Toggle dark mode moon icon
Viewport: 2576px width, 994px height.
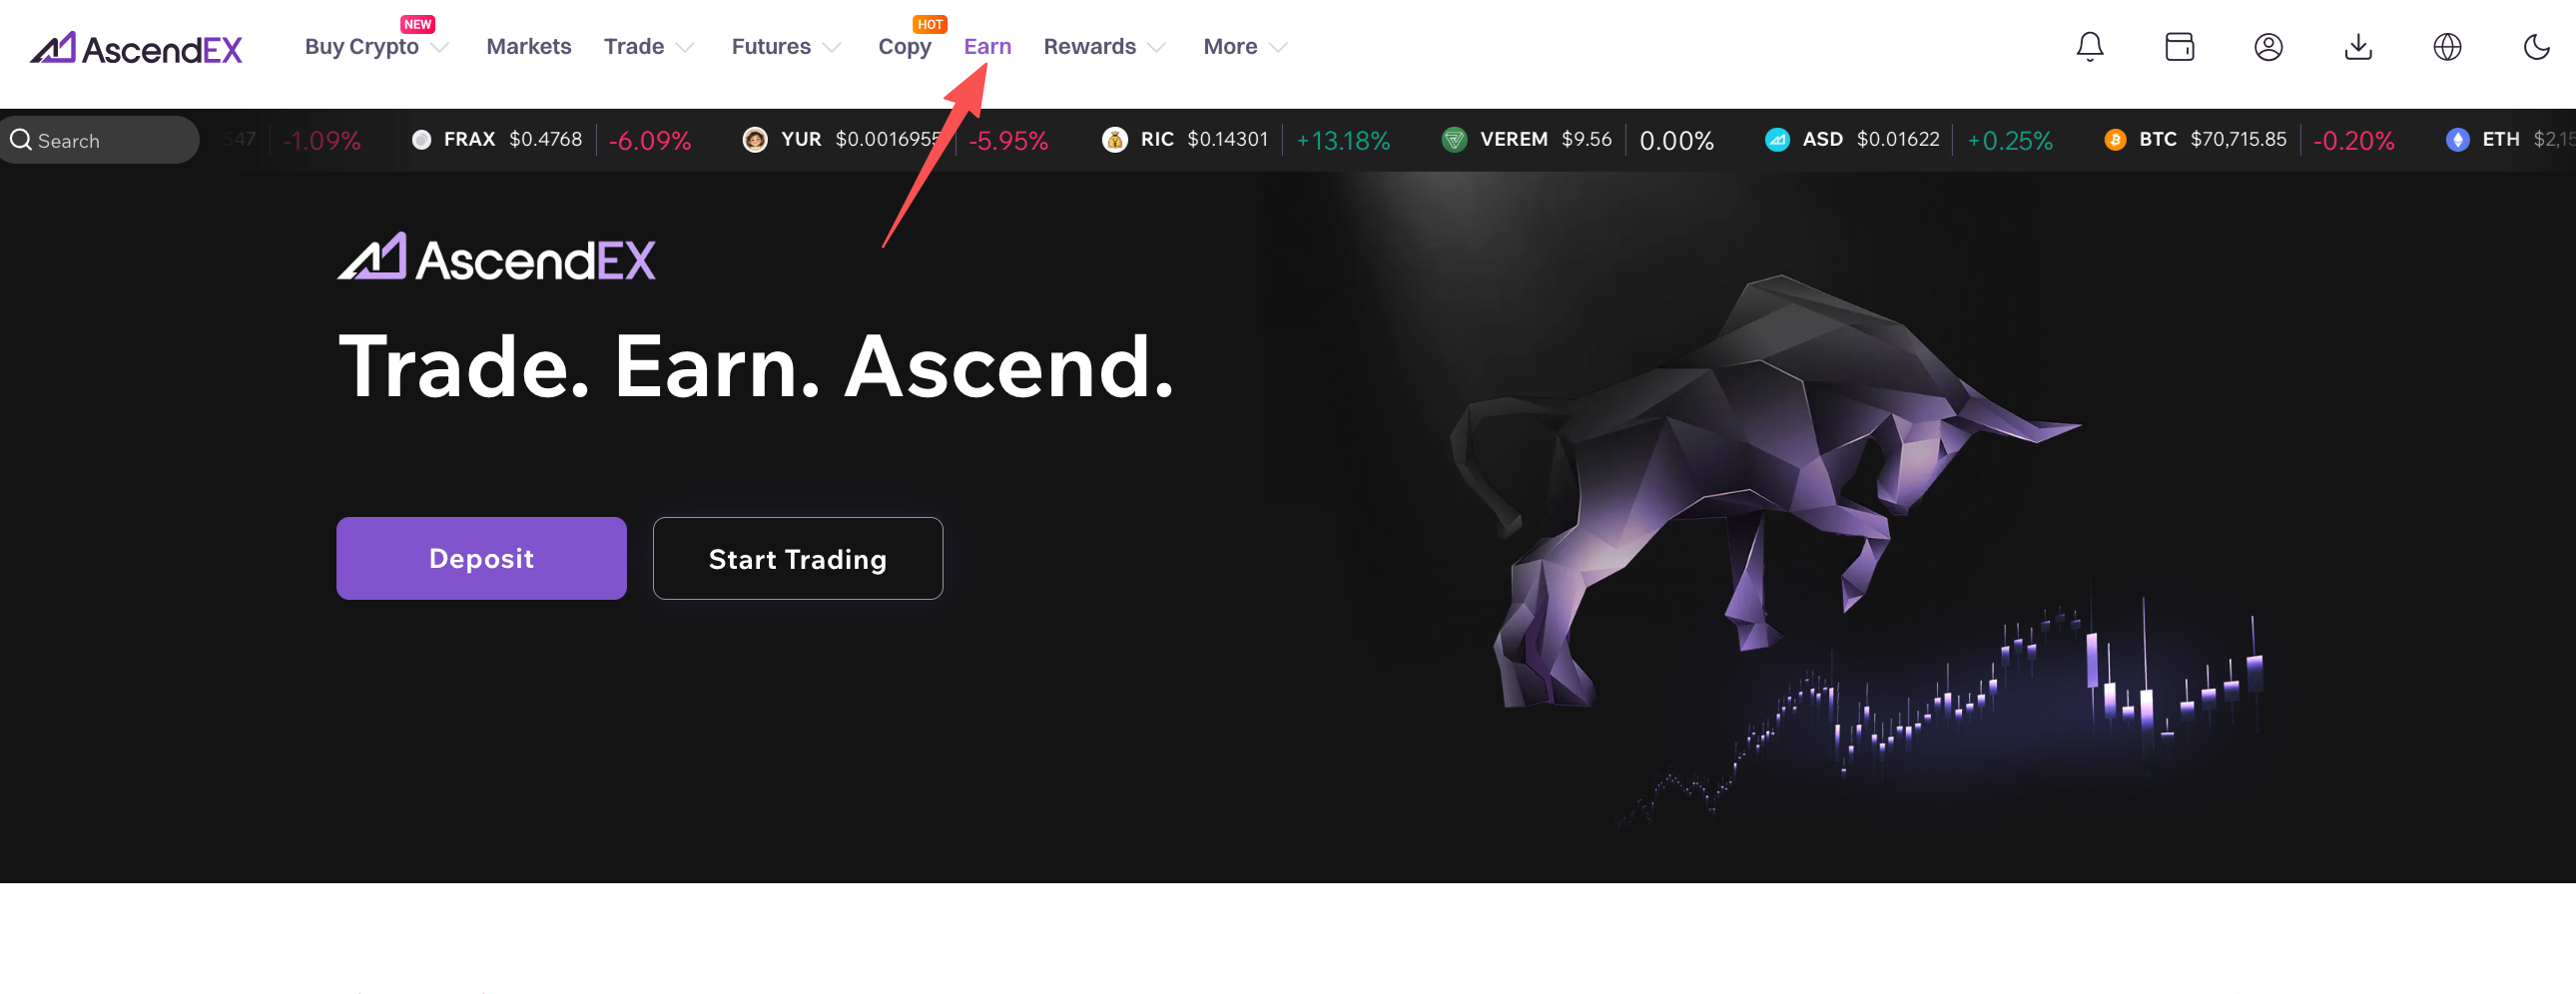(2537, 47)
